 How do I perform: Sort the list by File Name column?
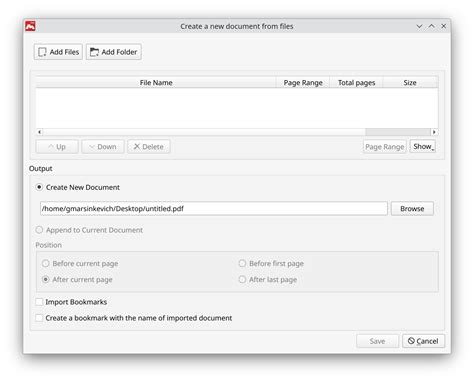click(156, 82)
